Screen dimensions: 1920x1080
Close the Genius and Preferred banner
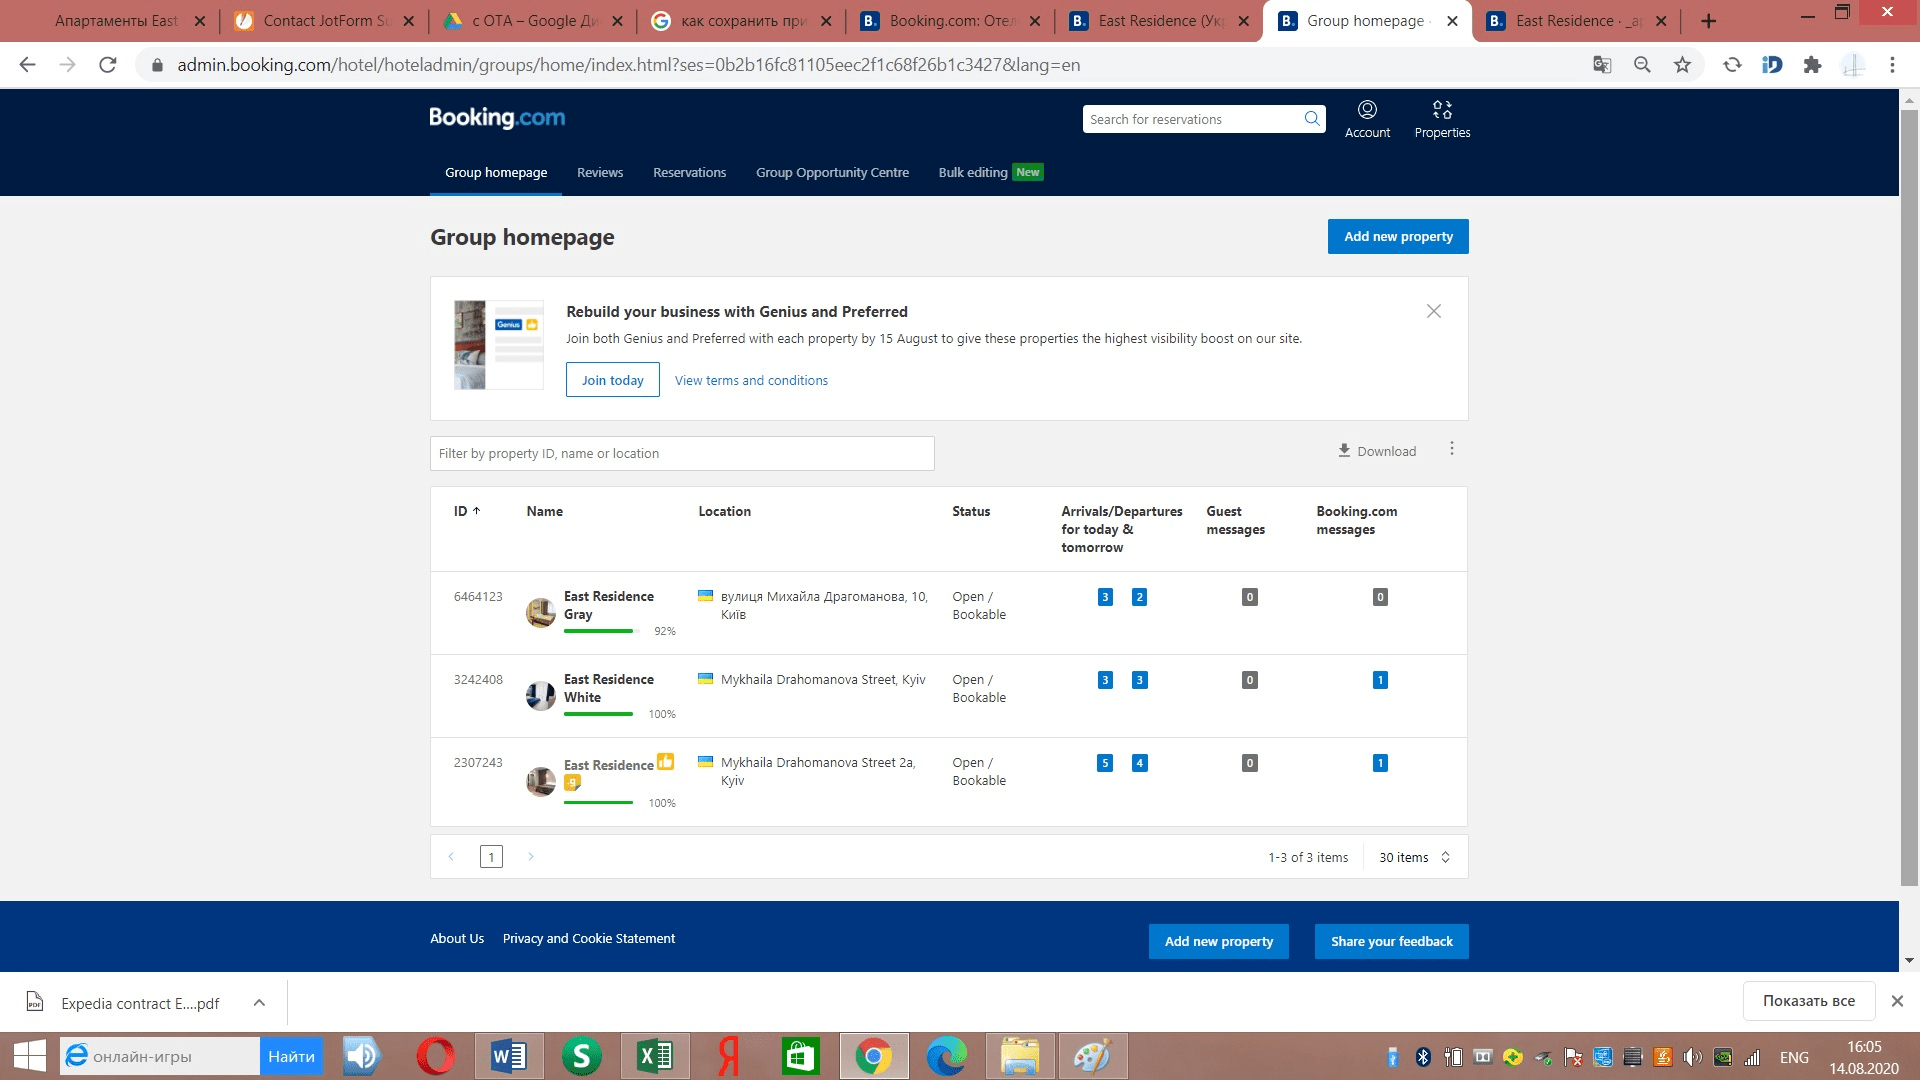point(1434,311)
